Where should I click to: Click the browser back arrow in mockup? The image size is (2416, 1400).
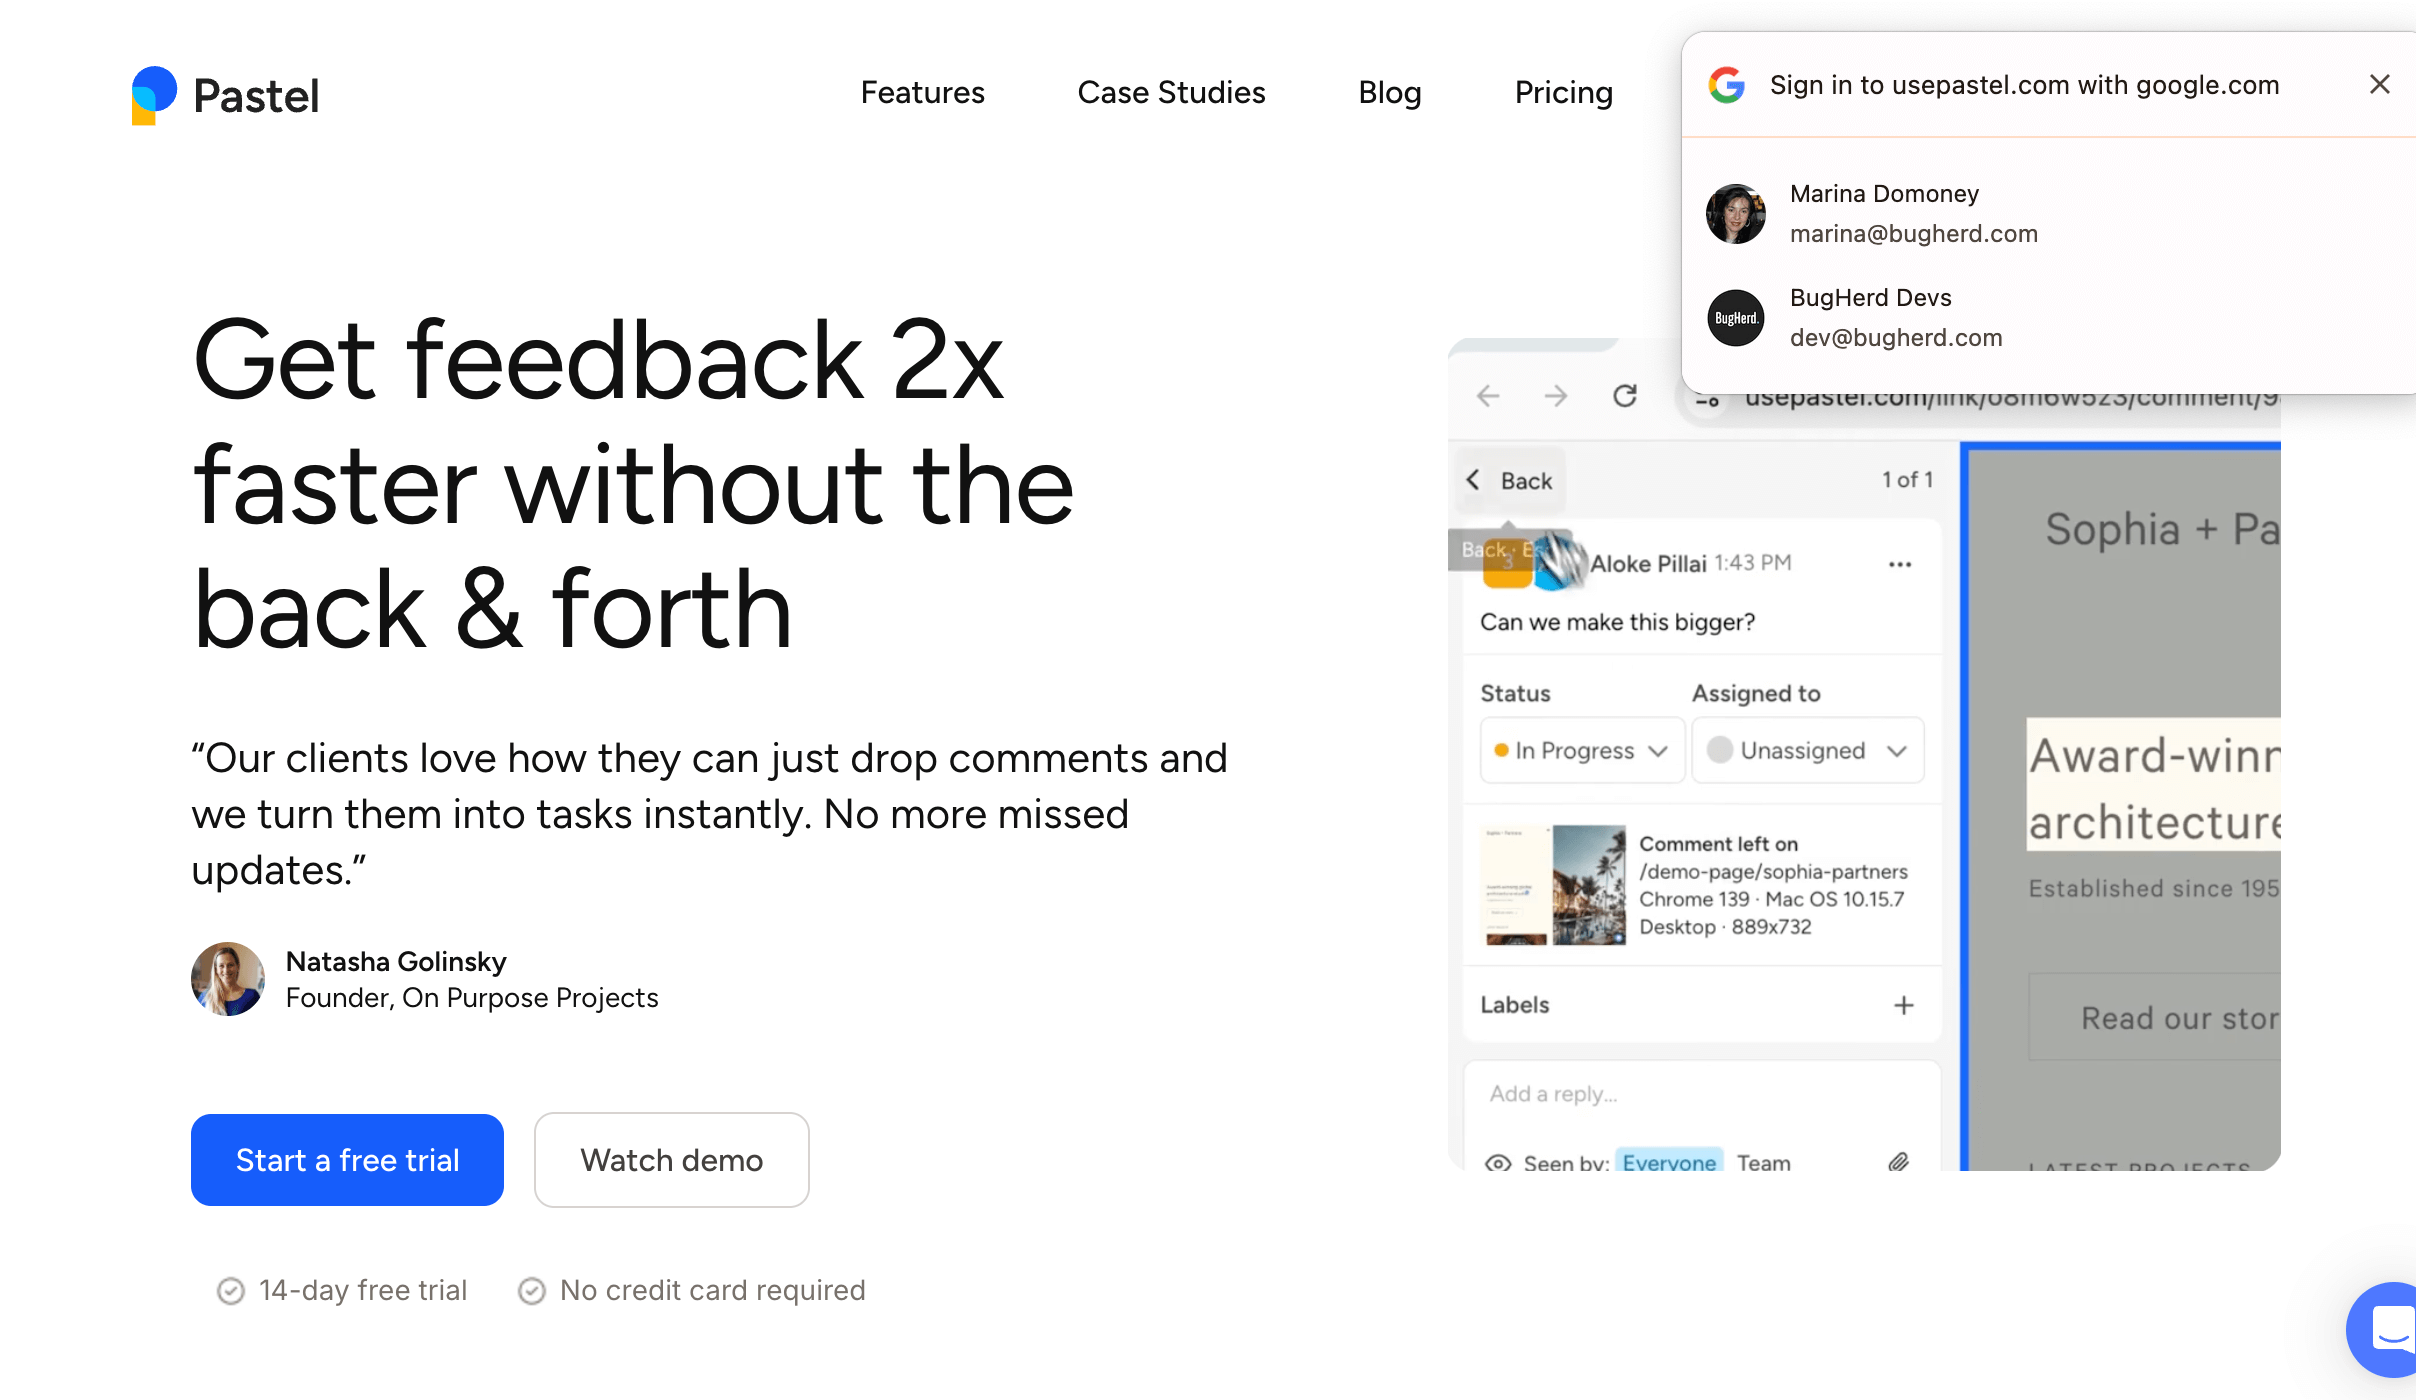click(x=1488, y=396)
